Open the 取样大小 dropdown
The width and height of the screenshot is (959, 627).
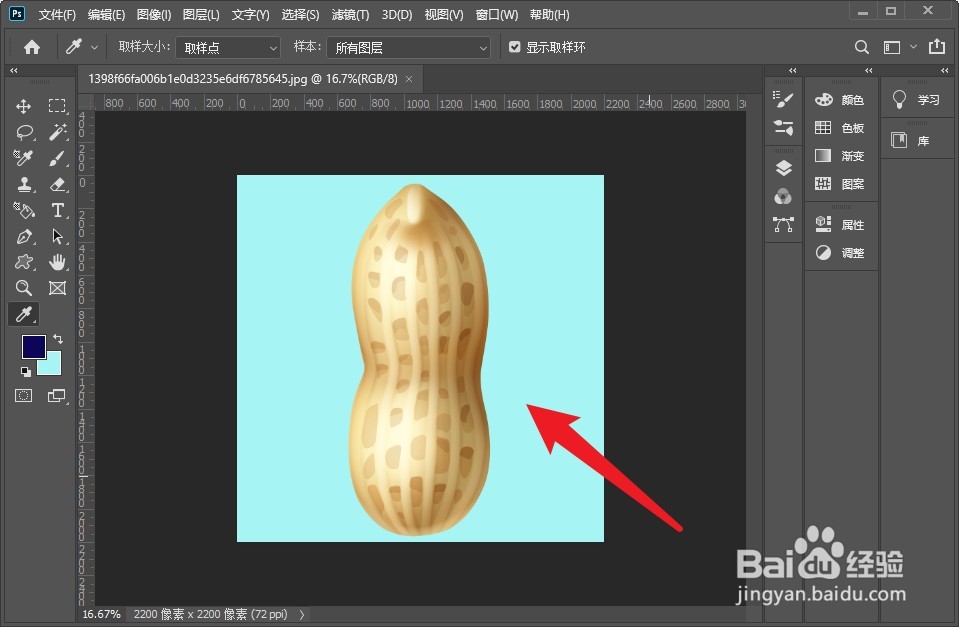tap(227, 46)
